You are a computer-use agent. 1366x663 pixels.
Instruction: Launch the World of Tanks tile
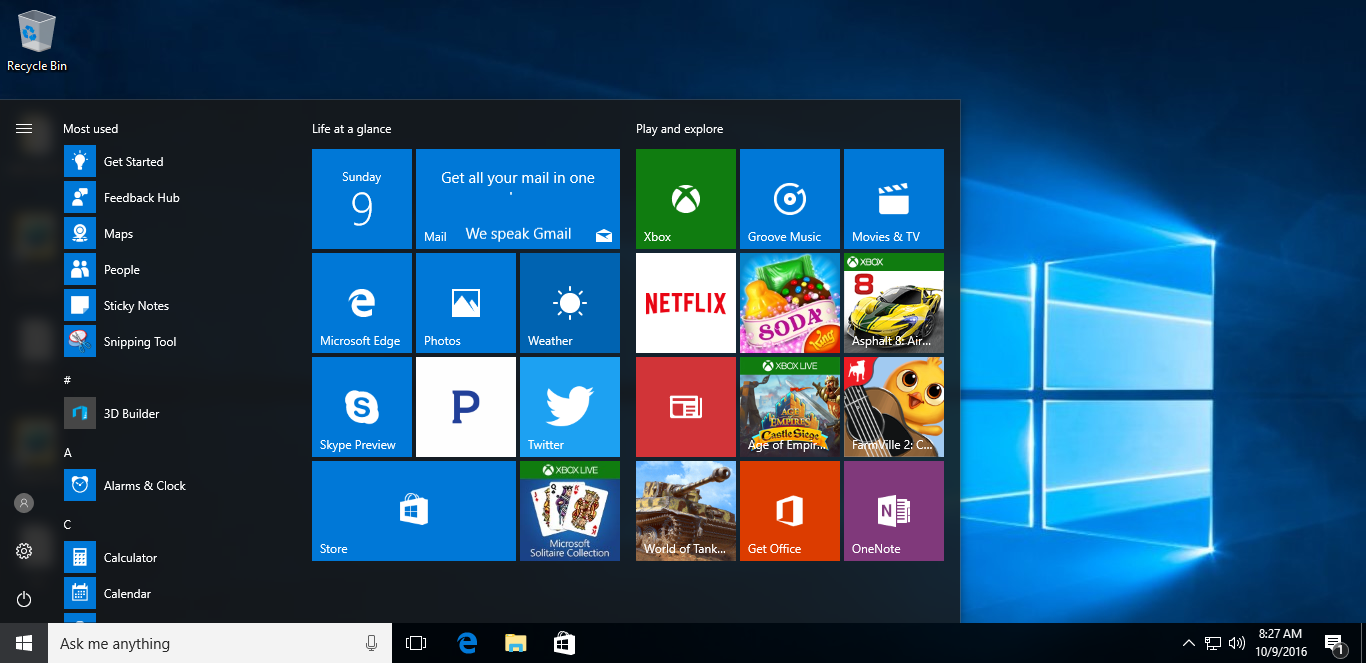[x=686, y=511]
